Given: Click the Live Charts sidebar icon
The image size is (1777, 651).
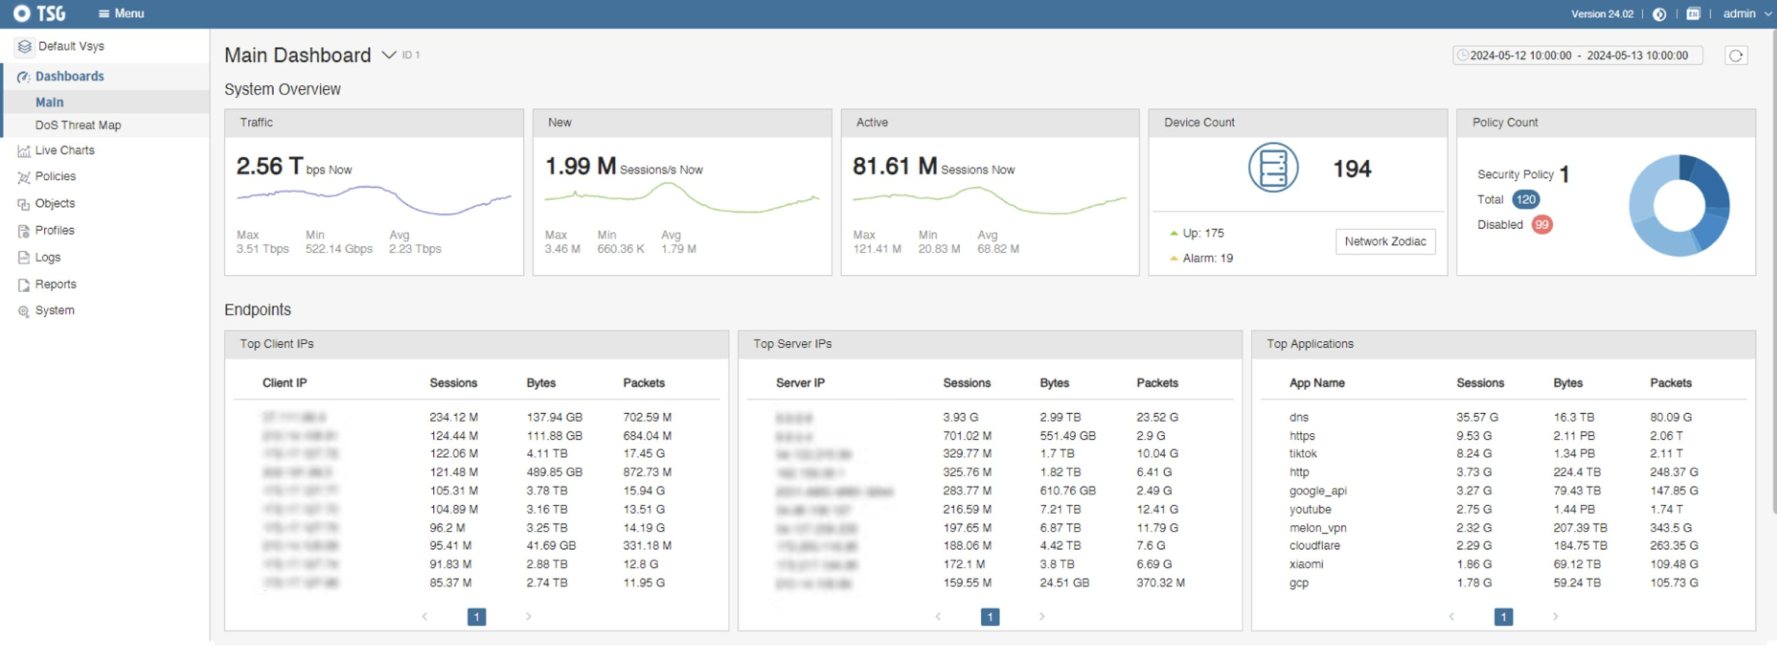Looking at the screenshot, I should [x=23, y=151].
